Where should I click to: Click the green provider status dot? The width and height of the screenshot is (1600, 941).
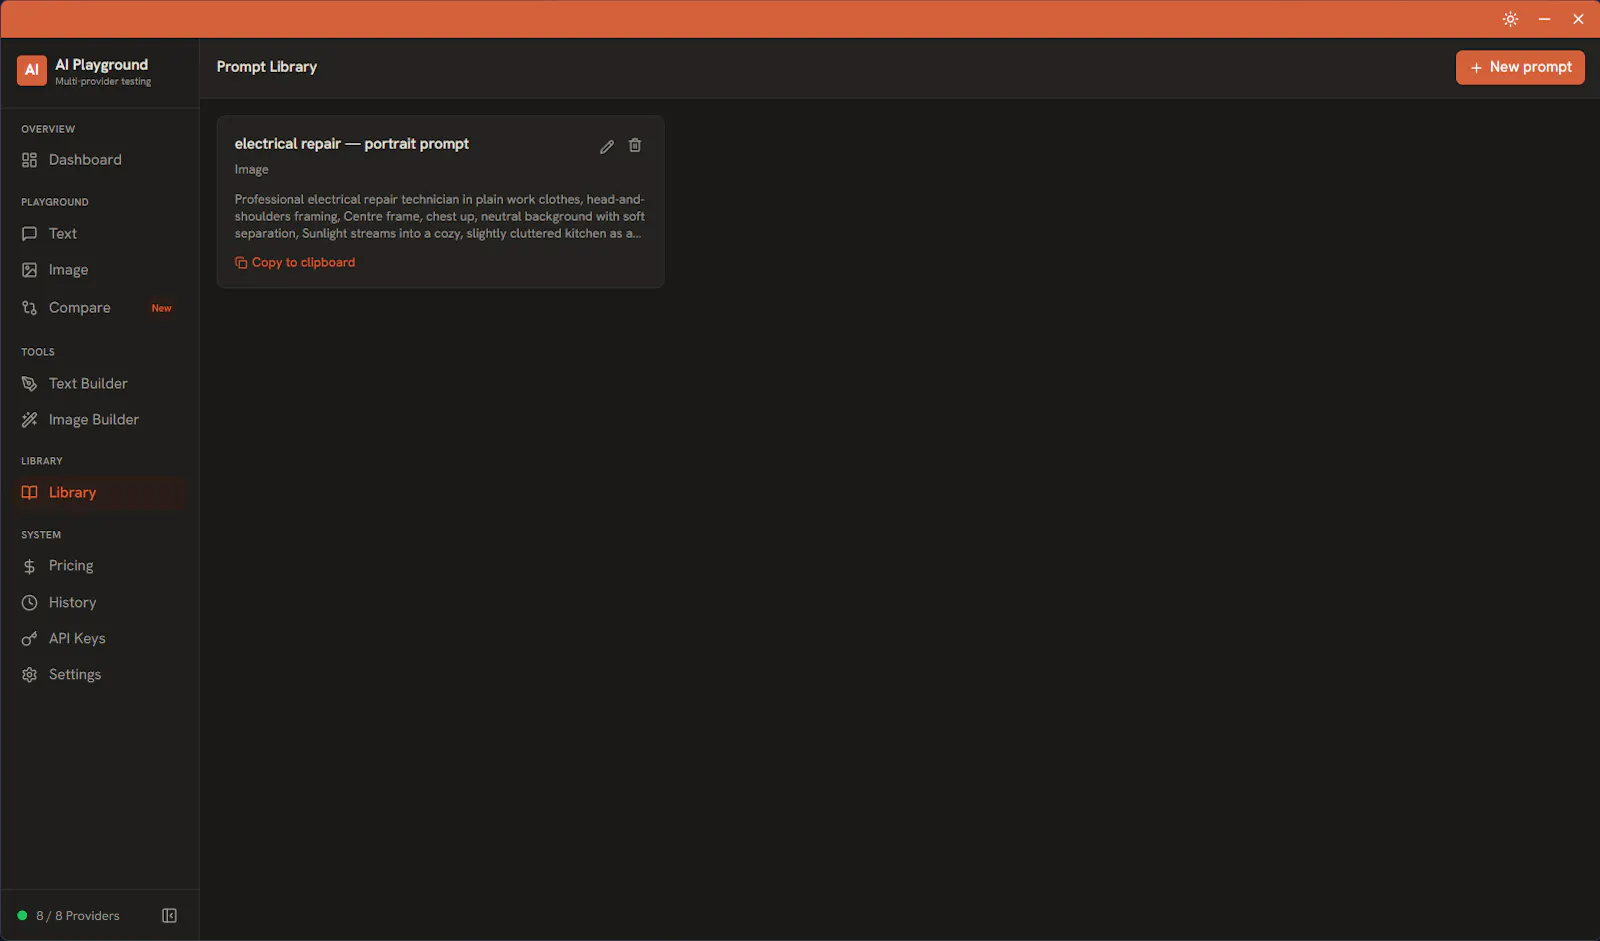22,916
